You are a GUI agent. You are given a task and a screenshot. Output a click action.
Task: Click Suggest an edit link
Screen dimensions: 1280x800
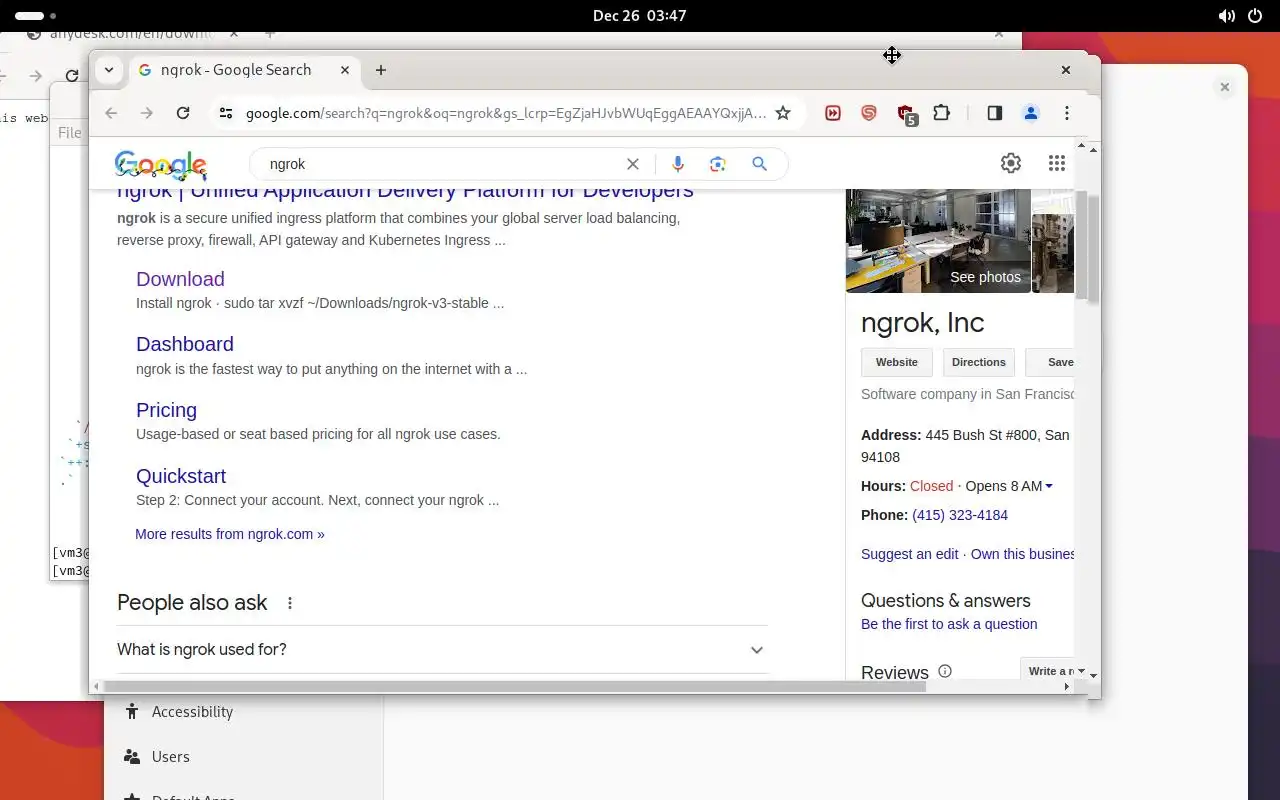pyautogui.click(x=910, y=554)
